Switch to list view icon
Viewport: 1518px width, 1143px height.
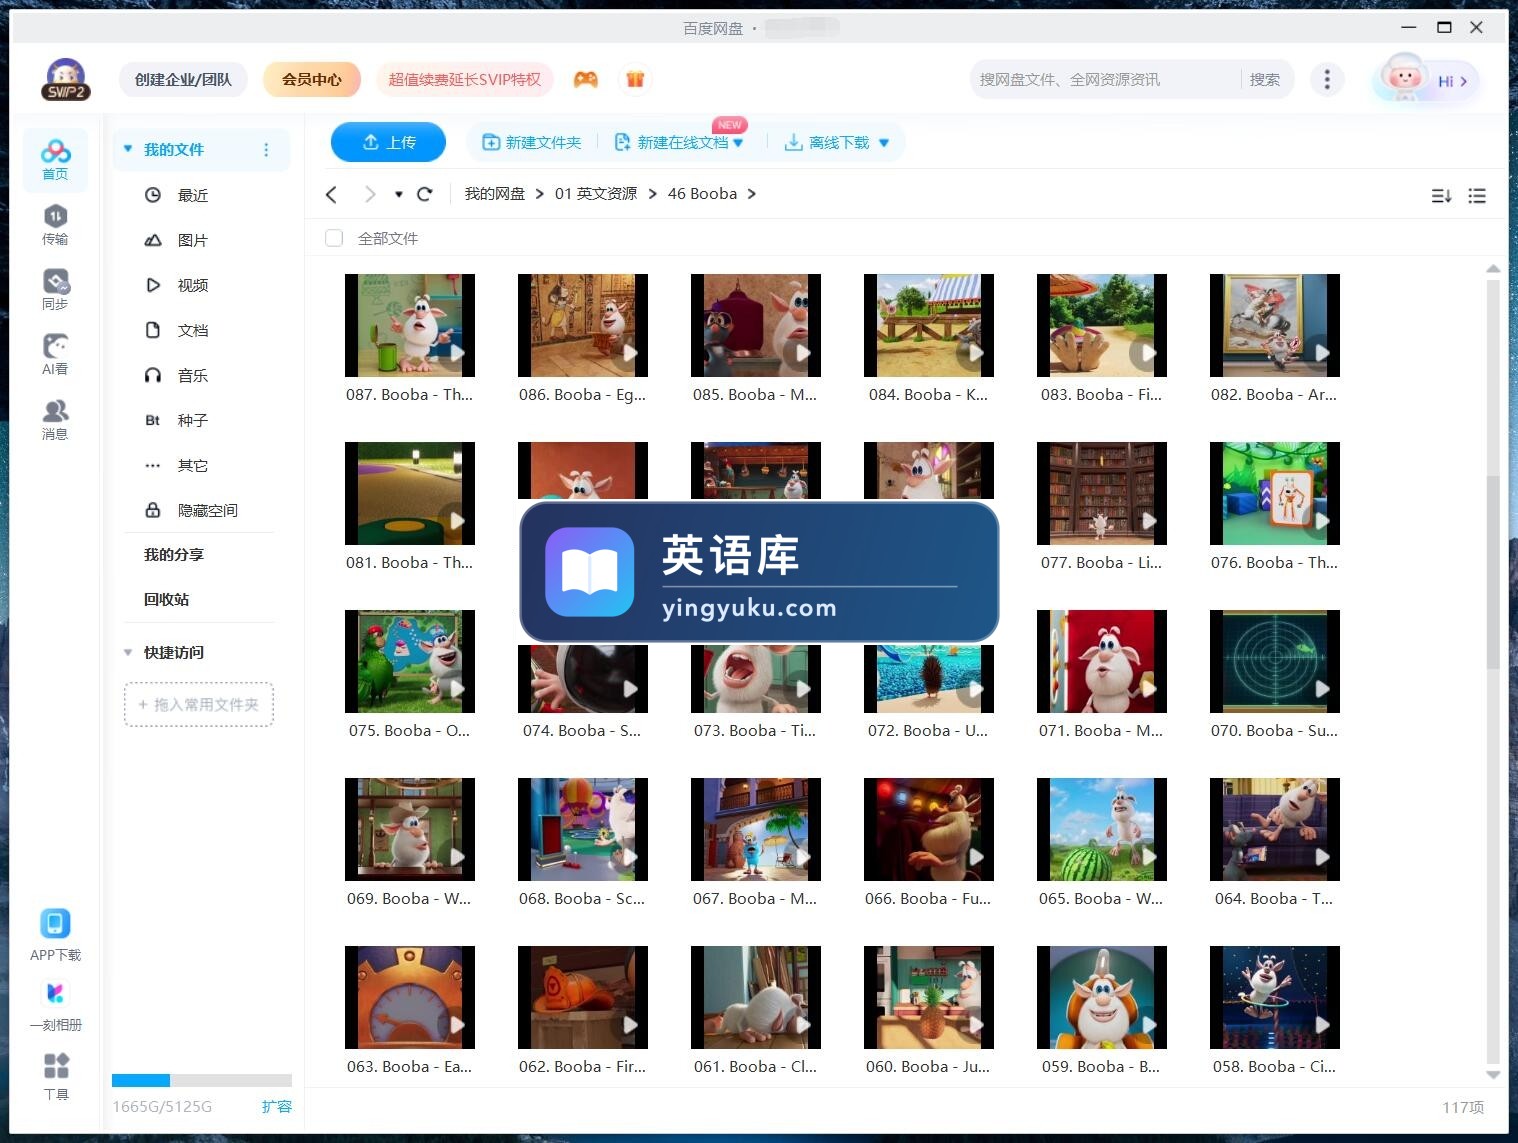click(x=1477, y=196)
